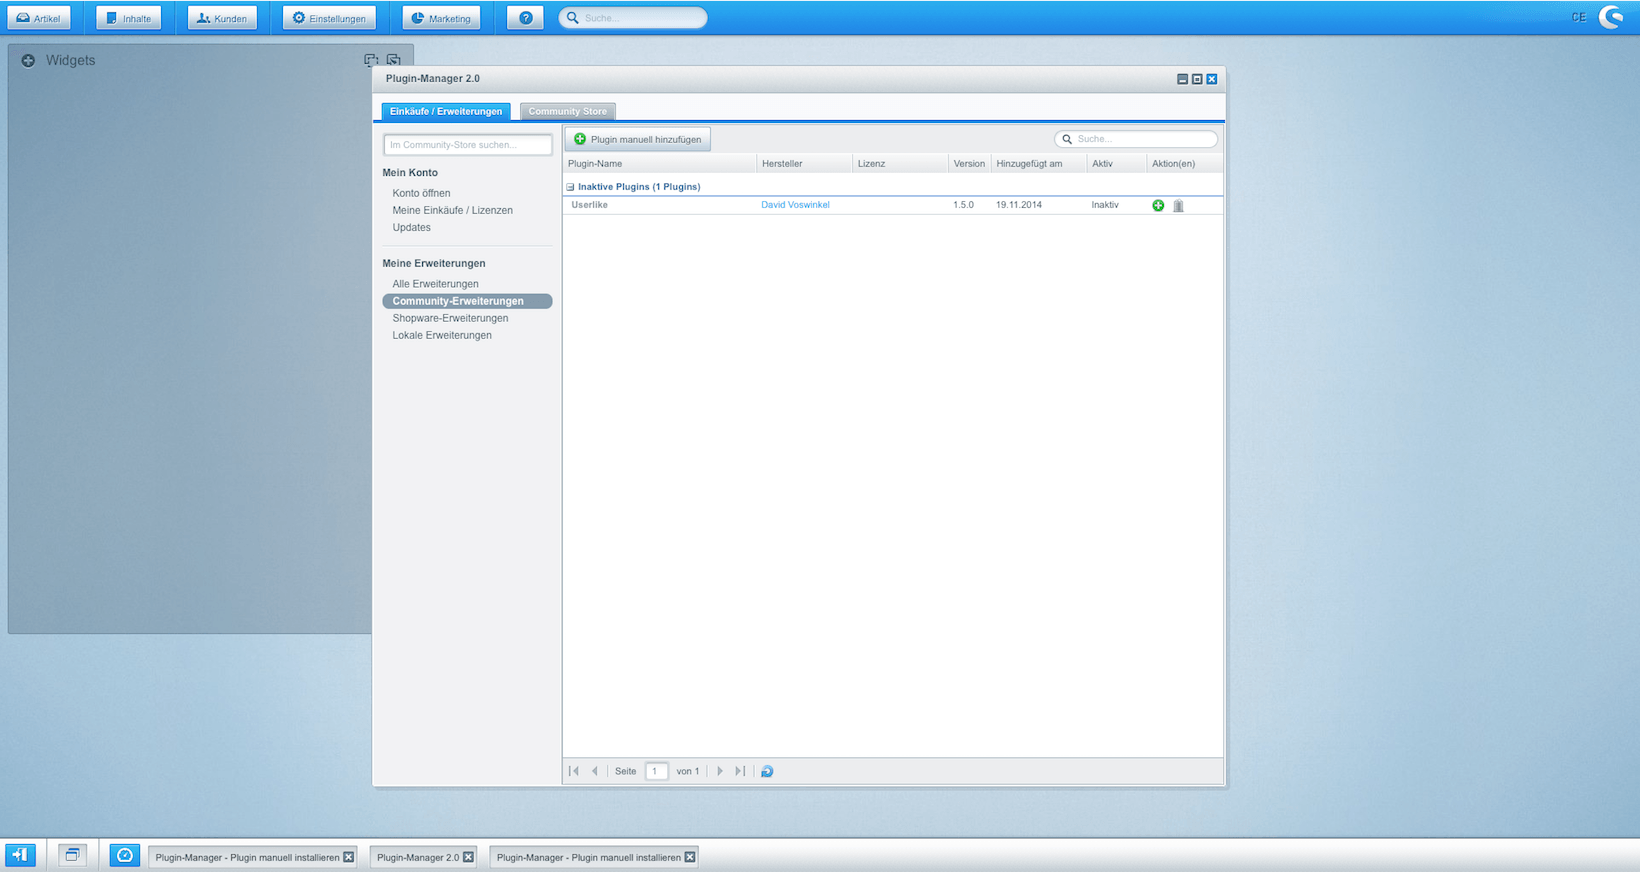Click the 1.5.0 version cell
Screen dimensions: 1640x872
pos(963,205)
